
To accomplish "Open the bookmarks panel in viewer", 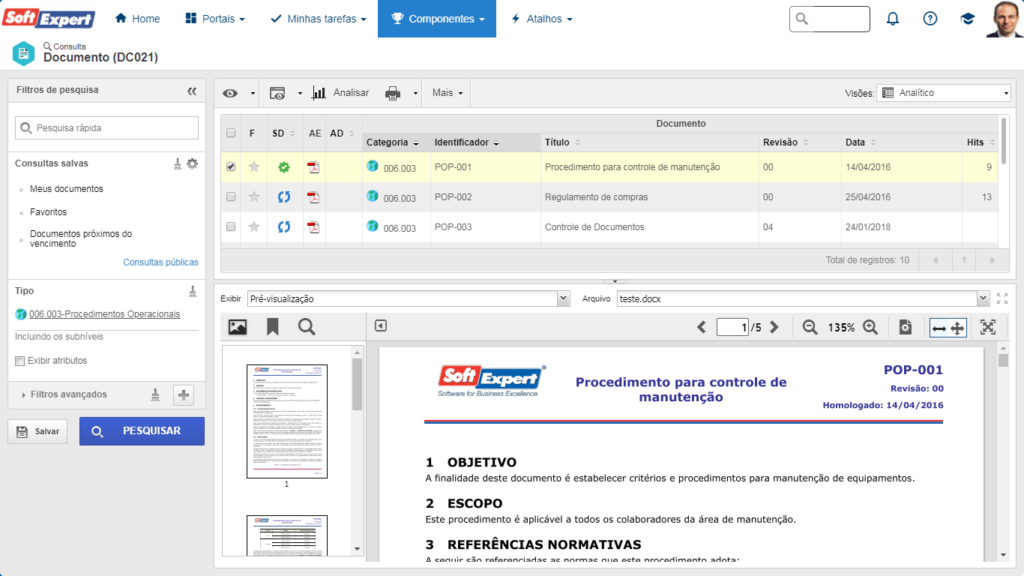I will tap(272, 327).
